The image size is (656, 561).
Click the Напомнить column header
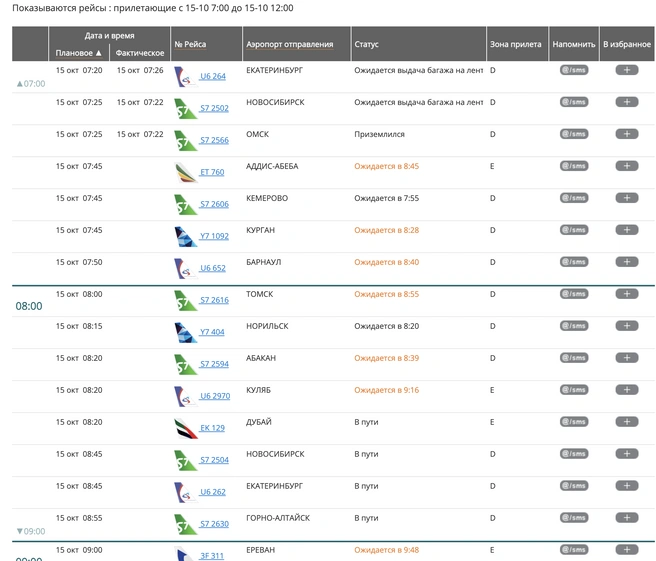[574, 44]
